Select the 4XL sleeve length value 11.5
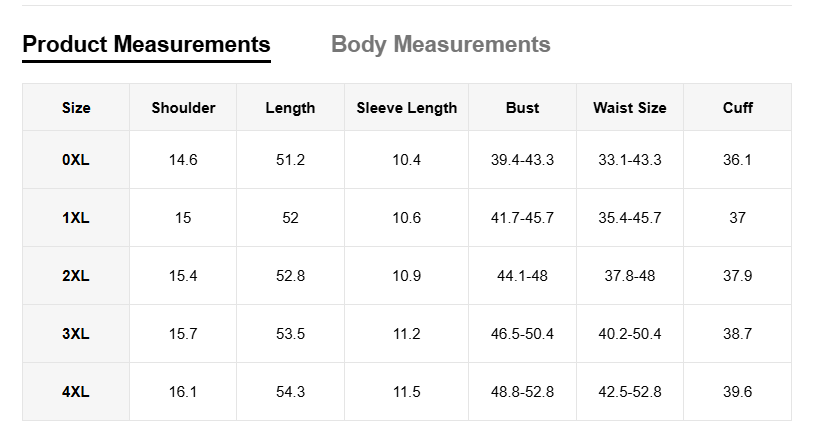The width and height of the screenshot is (832, 437). (x=406, y=392)
